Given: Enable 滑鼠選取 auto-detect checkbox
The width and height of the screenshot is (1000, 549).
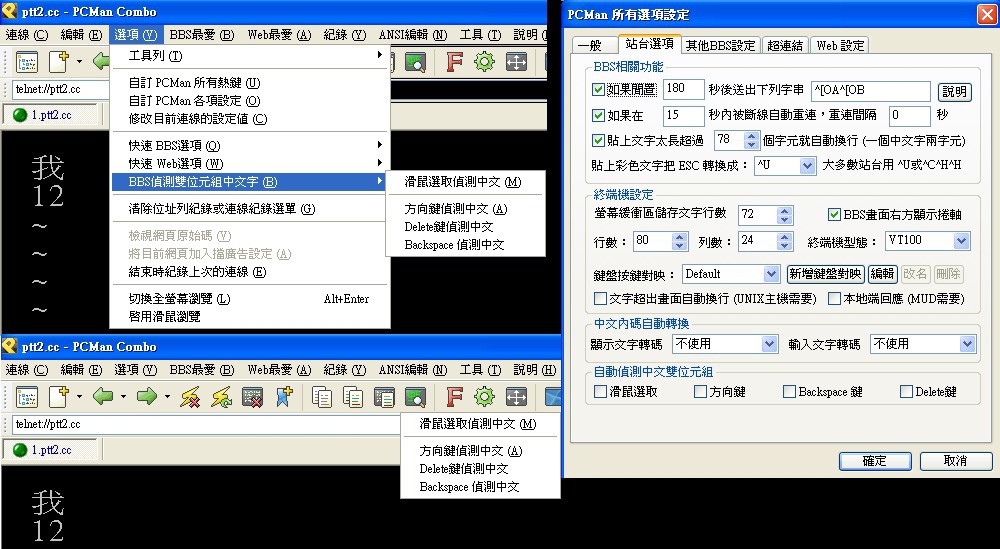Looking at the screenshot, I should coord(600,392).
